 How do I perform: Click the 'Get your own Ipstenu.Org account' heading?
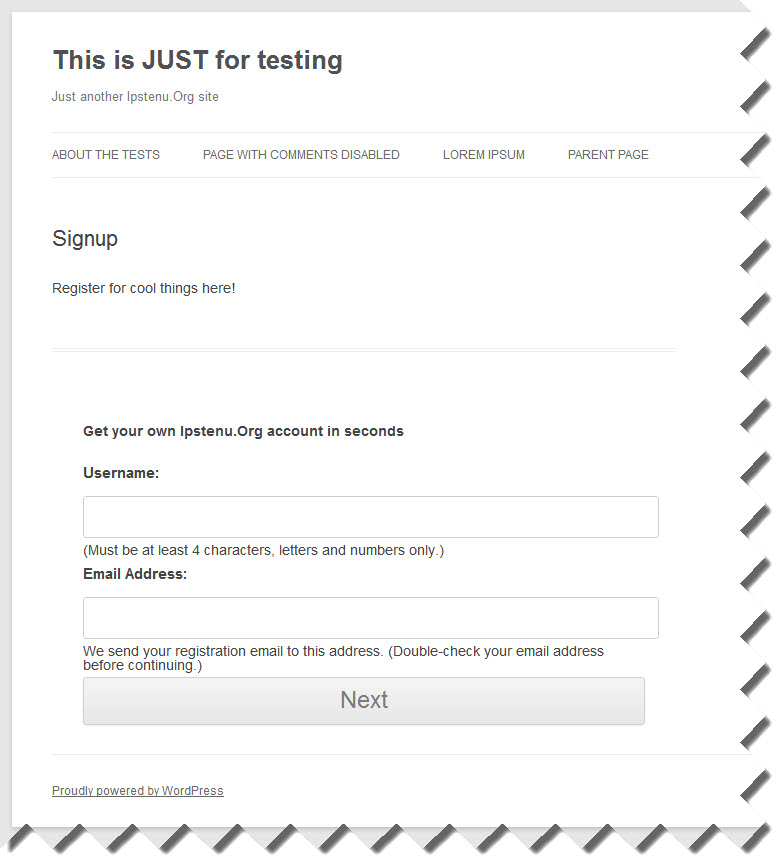[243, 431]
